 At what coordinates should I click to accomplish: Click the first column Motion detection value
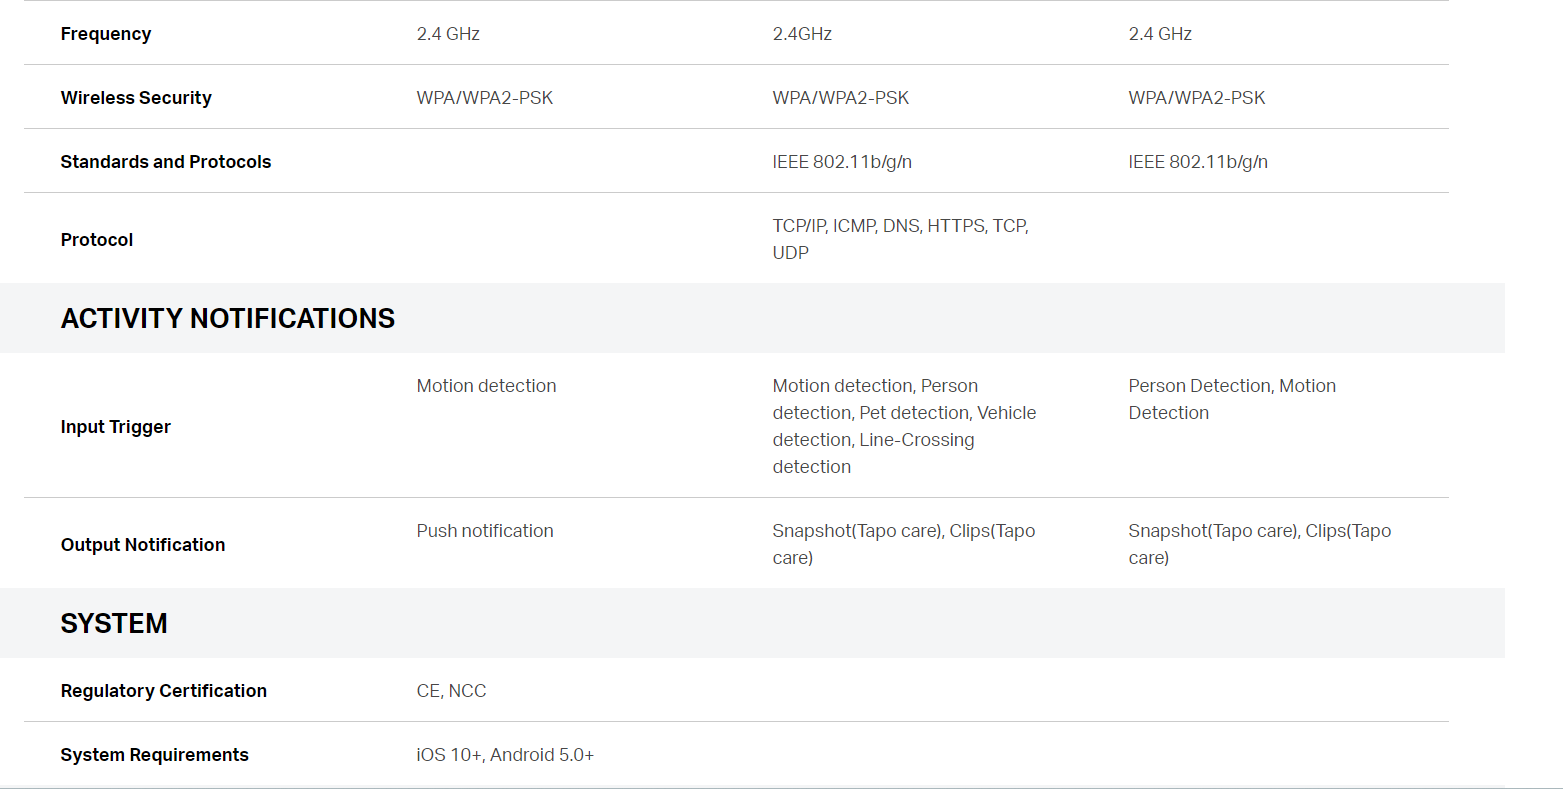(487, 386)
